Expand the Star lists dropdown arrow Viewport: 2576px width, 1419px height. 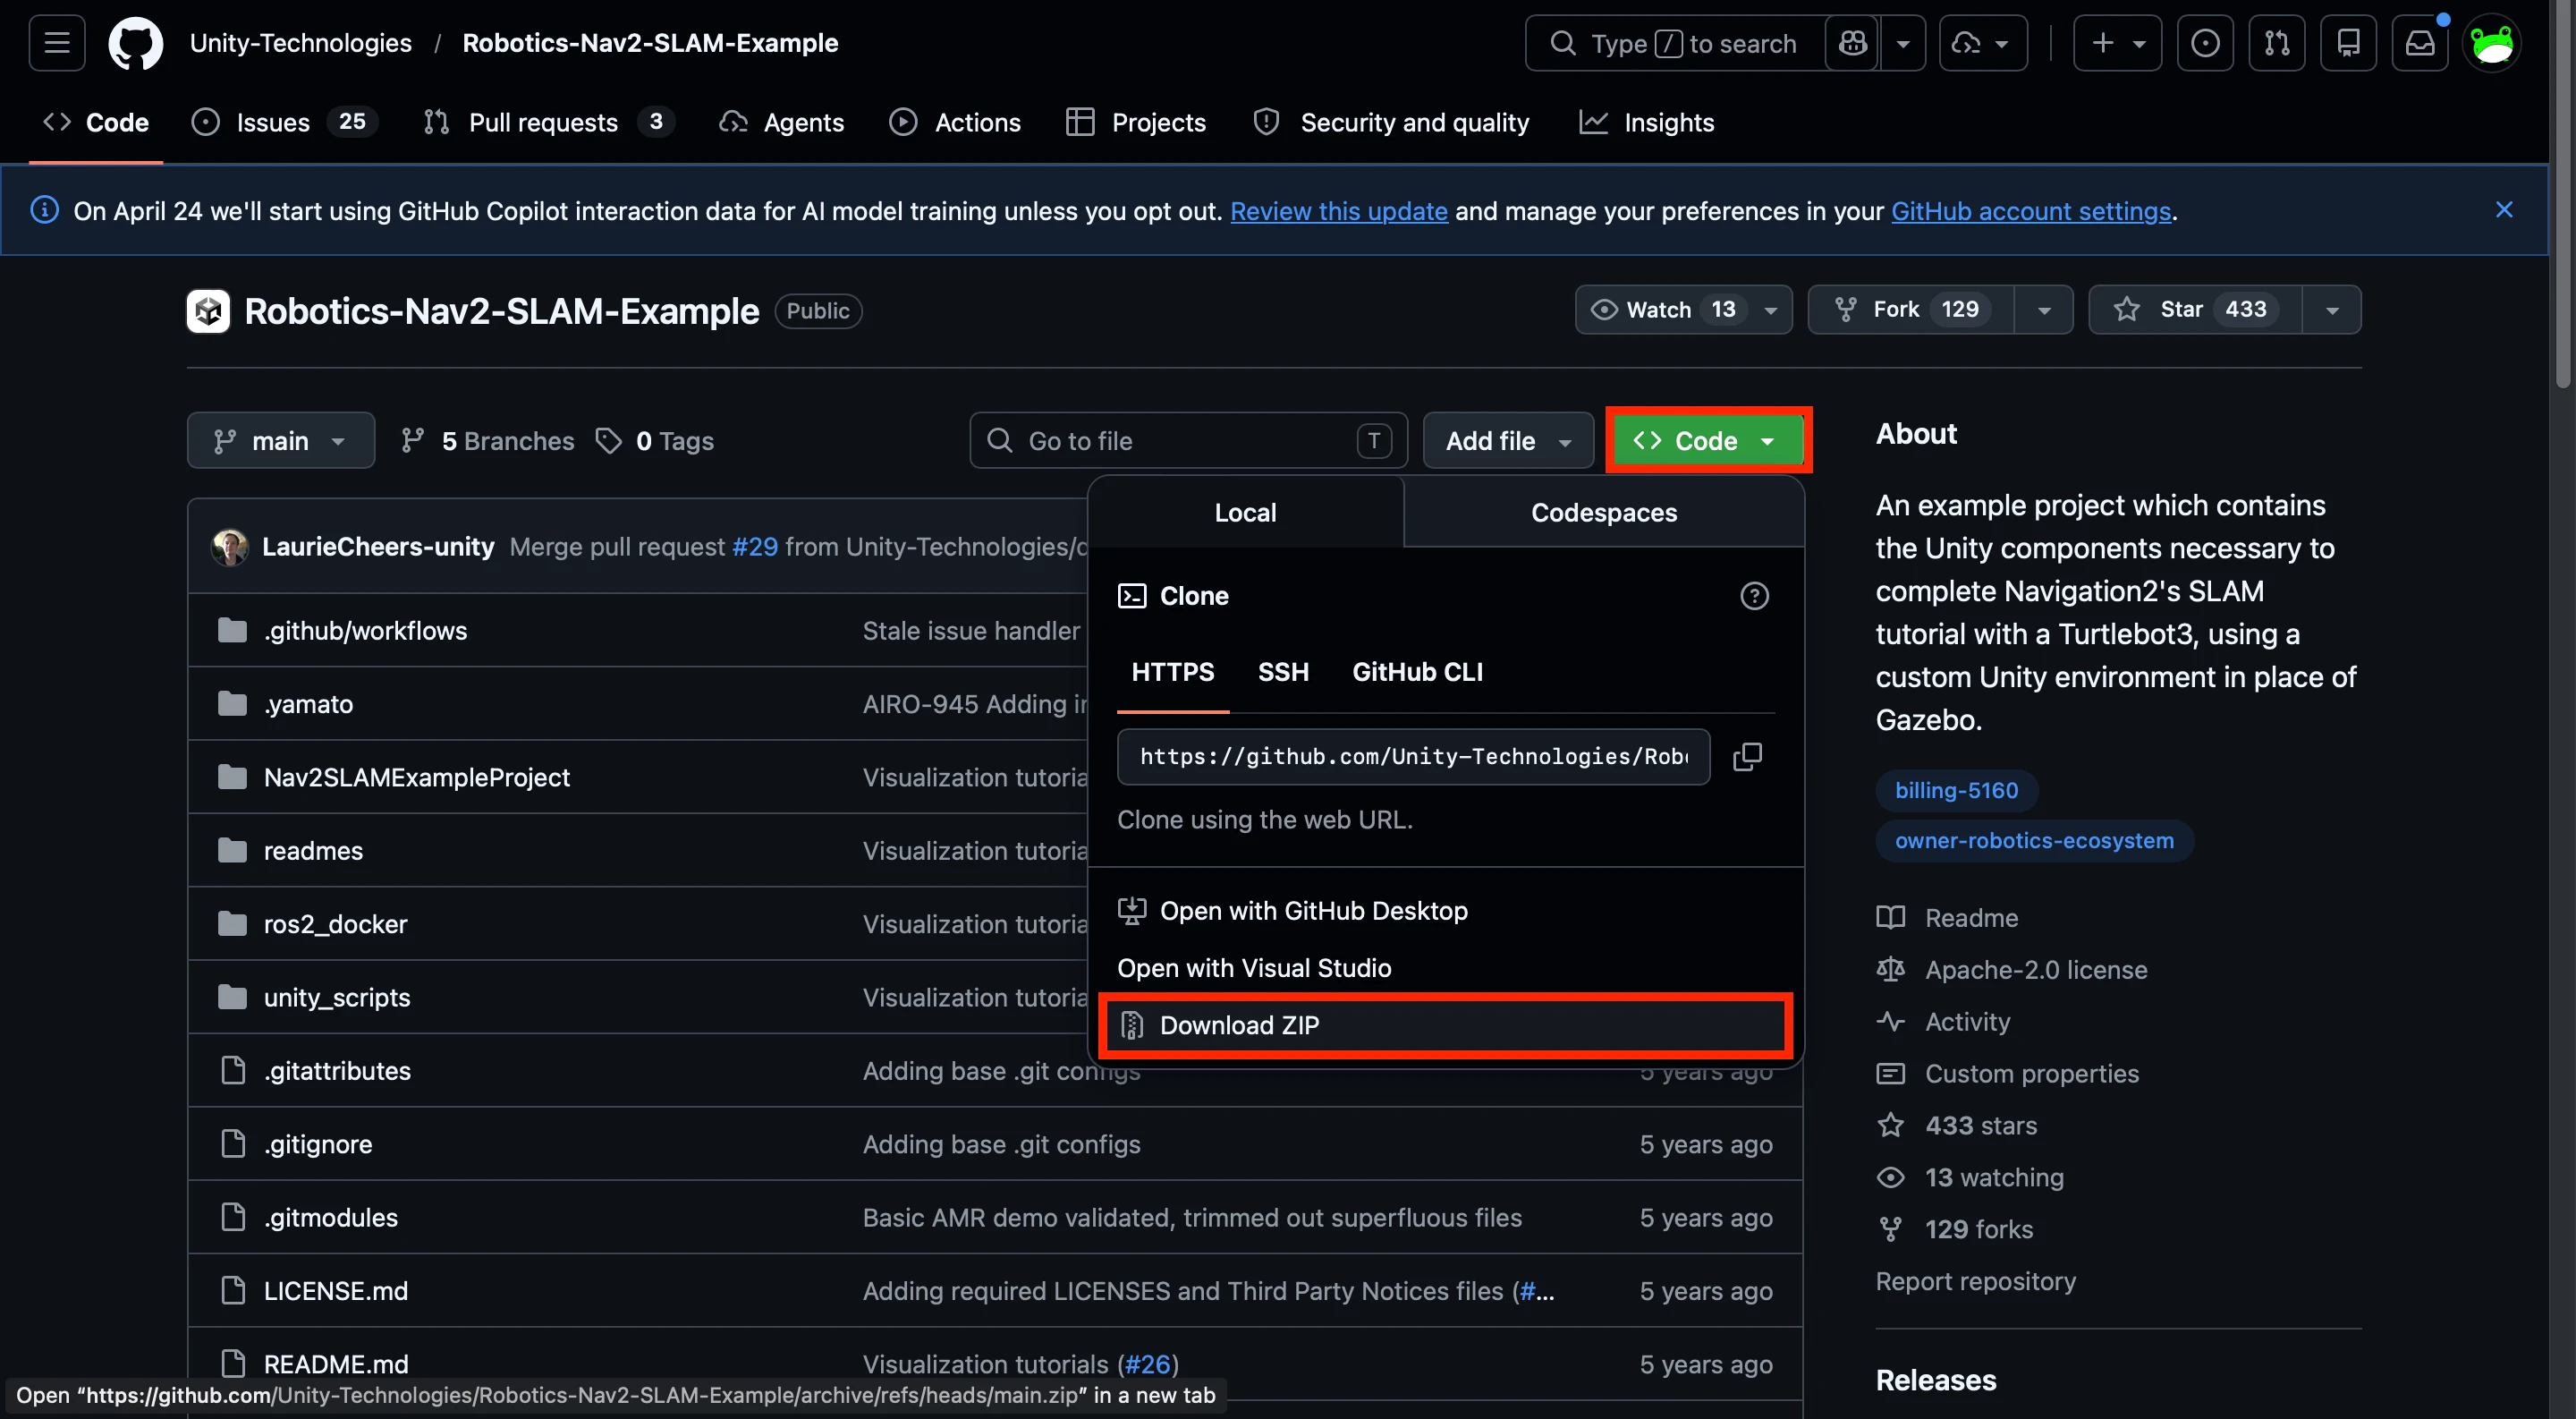coord(2332,310)
